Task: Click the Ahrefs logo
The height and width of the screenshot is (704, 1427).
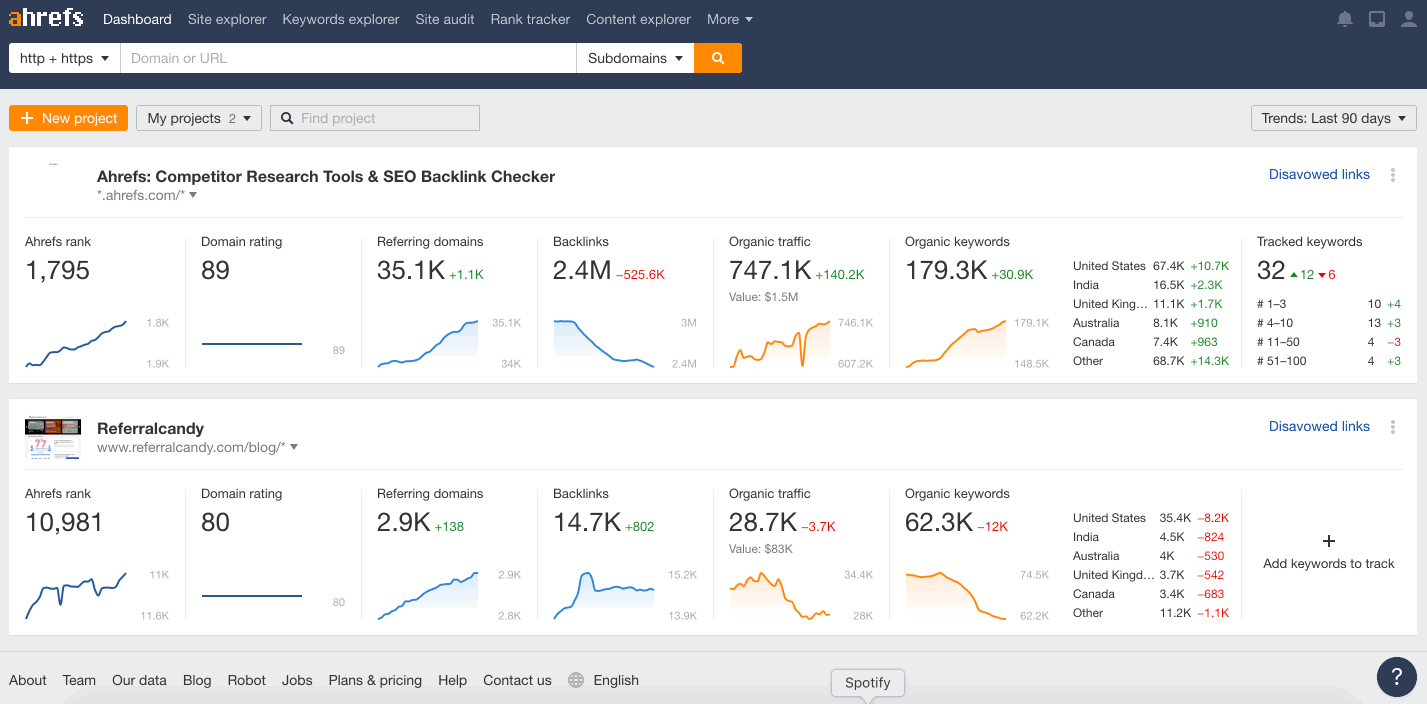Action: (46, 18)
